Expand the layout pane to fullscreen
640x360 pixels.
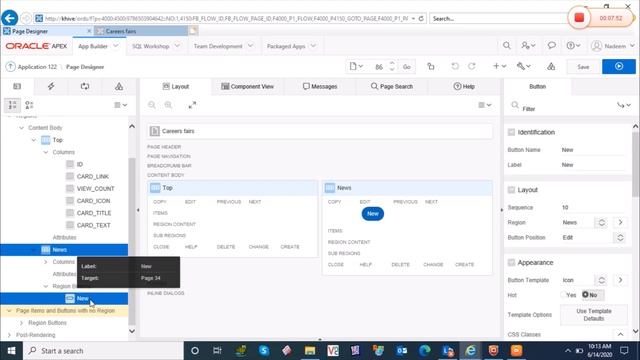click(x=192, y=105)
